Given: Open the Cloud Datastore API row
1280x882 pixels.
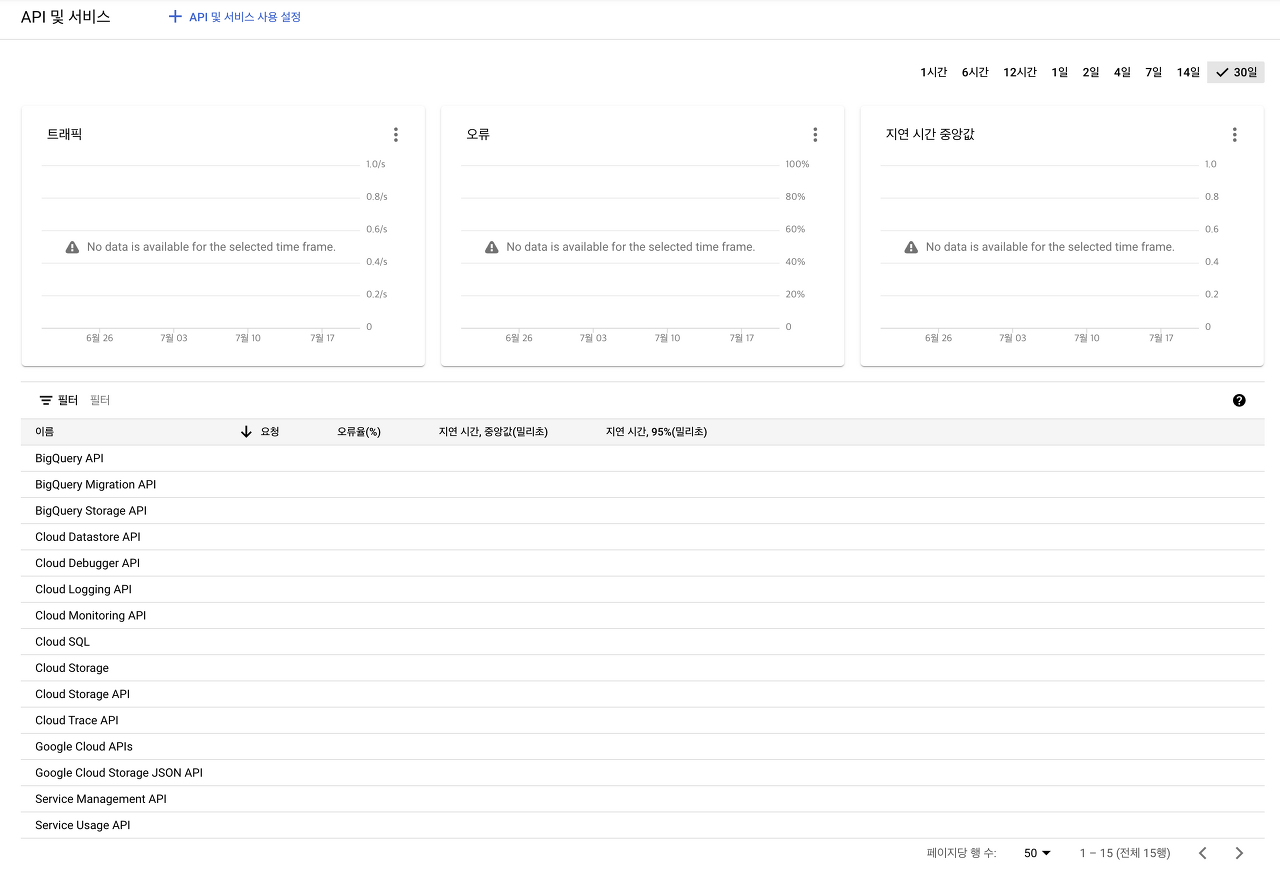Looking at the screenshot, I should 642,537.
